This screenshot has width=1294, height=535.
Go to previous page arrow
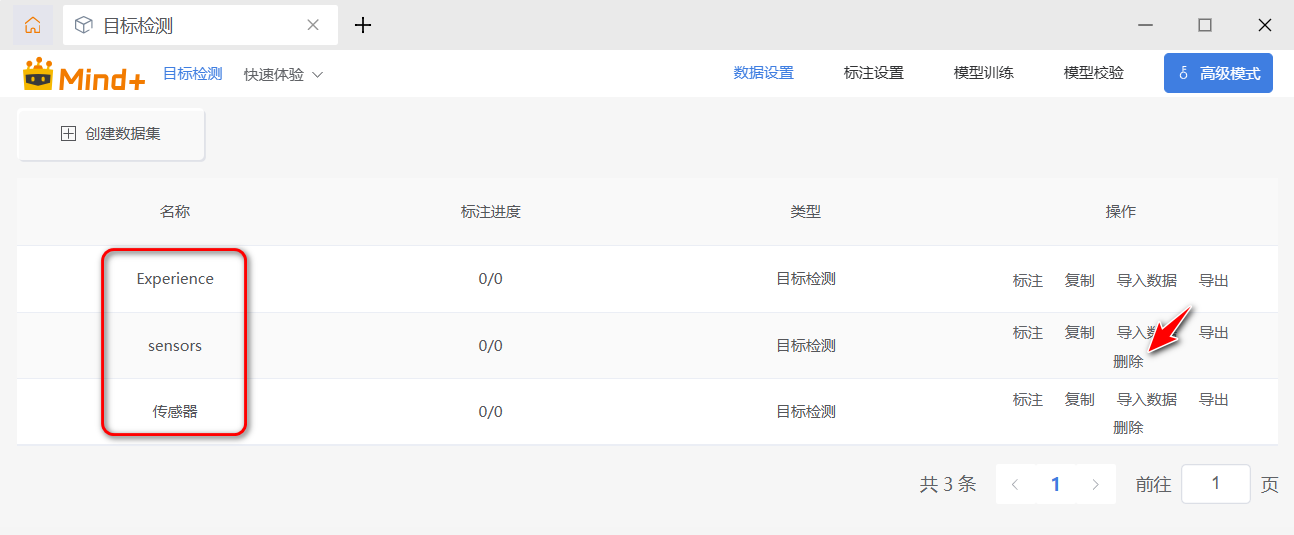[1015, 485]
